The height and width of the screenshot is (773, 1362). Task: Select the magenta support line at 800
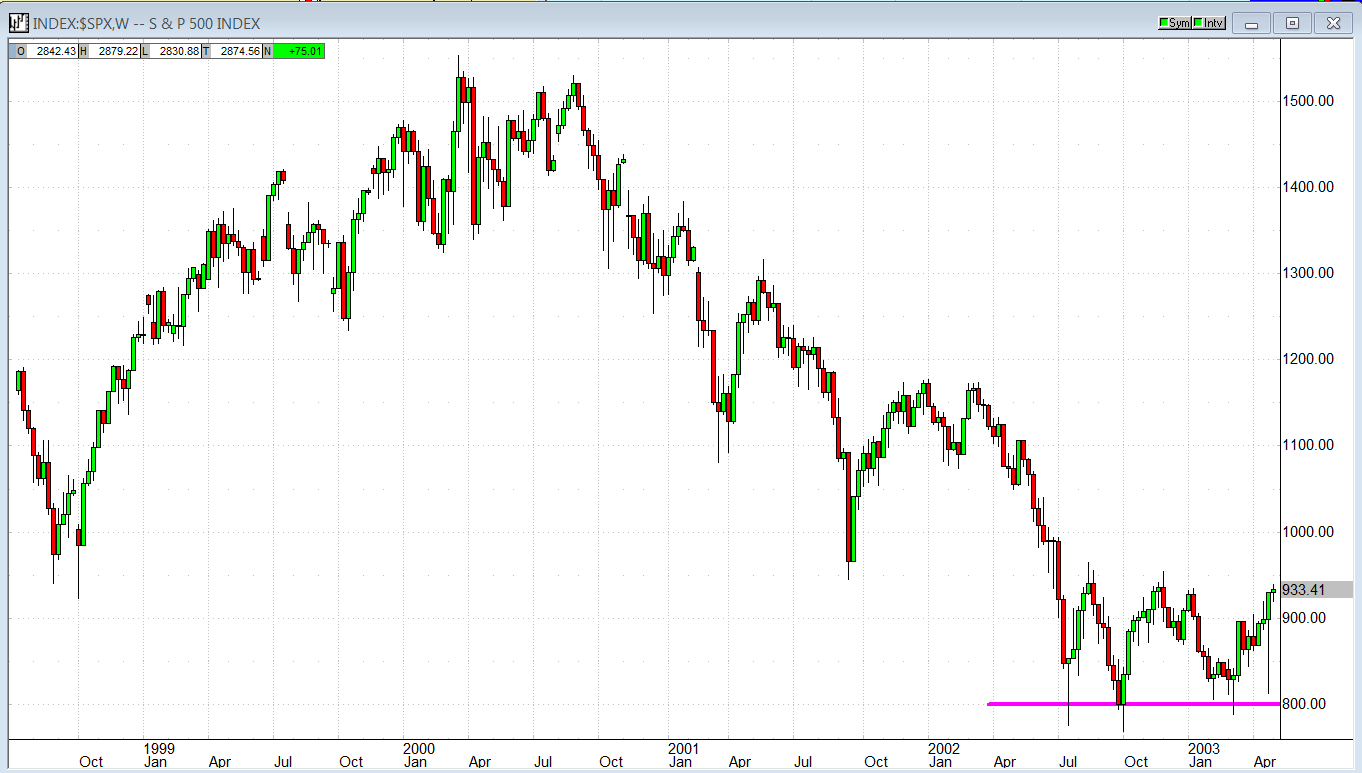pos(1133,704)
